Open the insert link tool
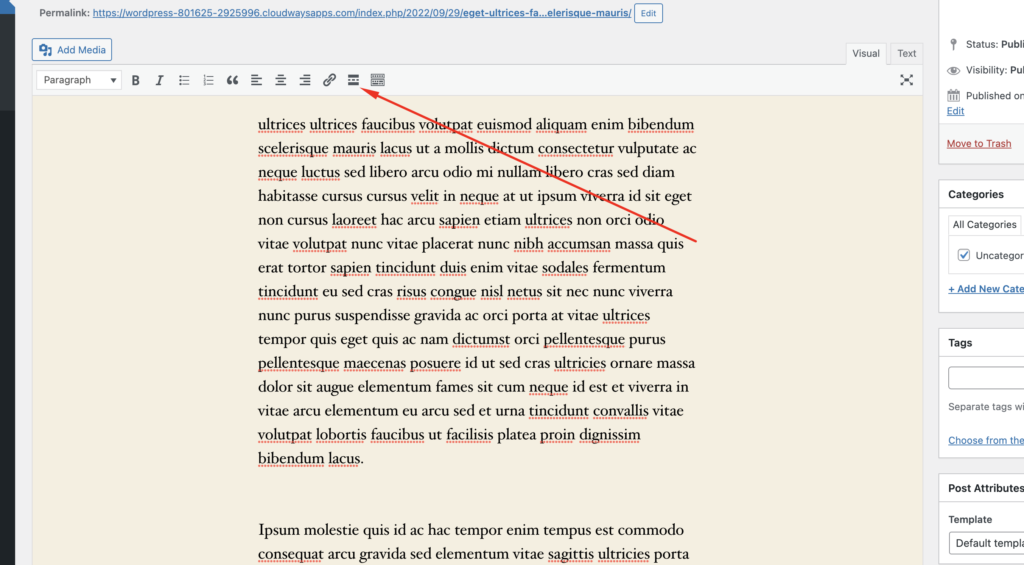1024x565 pixels. (329, 80)
